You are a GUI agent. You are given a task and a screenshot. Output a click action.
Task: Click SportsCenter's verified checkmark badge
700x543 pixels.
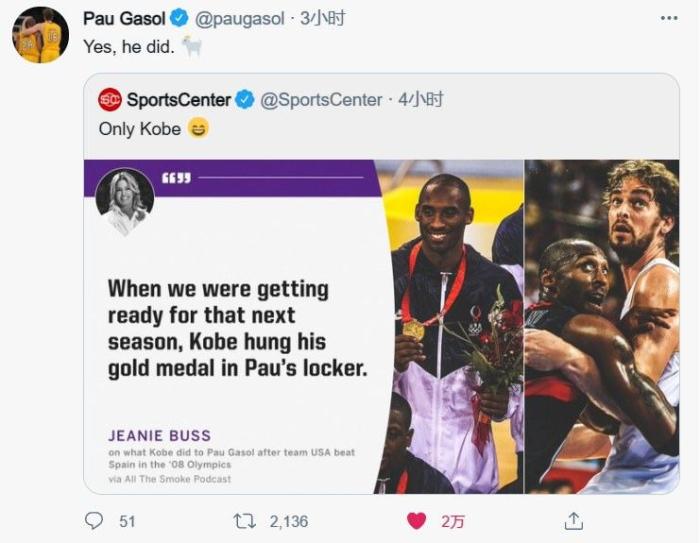(245, 99)
